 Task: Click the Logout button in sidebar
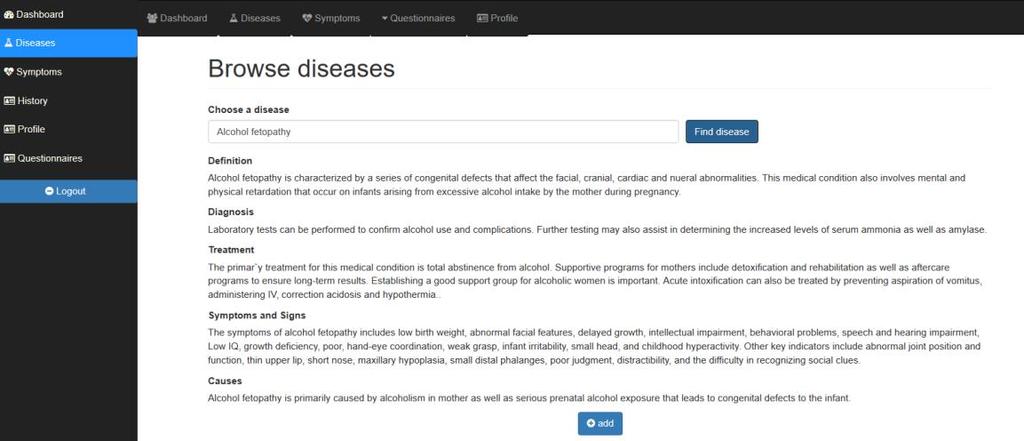pyautogui.click(x=69, y=191)
